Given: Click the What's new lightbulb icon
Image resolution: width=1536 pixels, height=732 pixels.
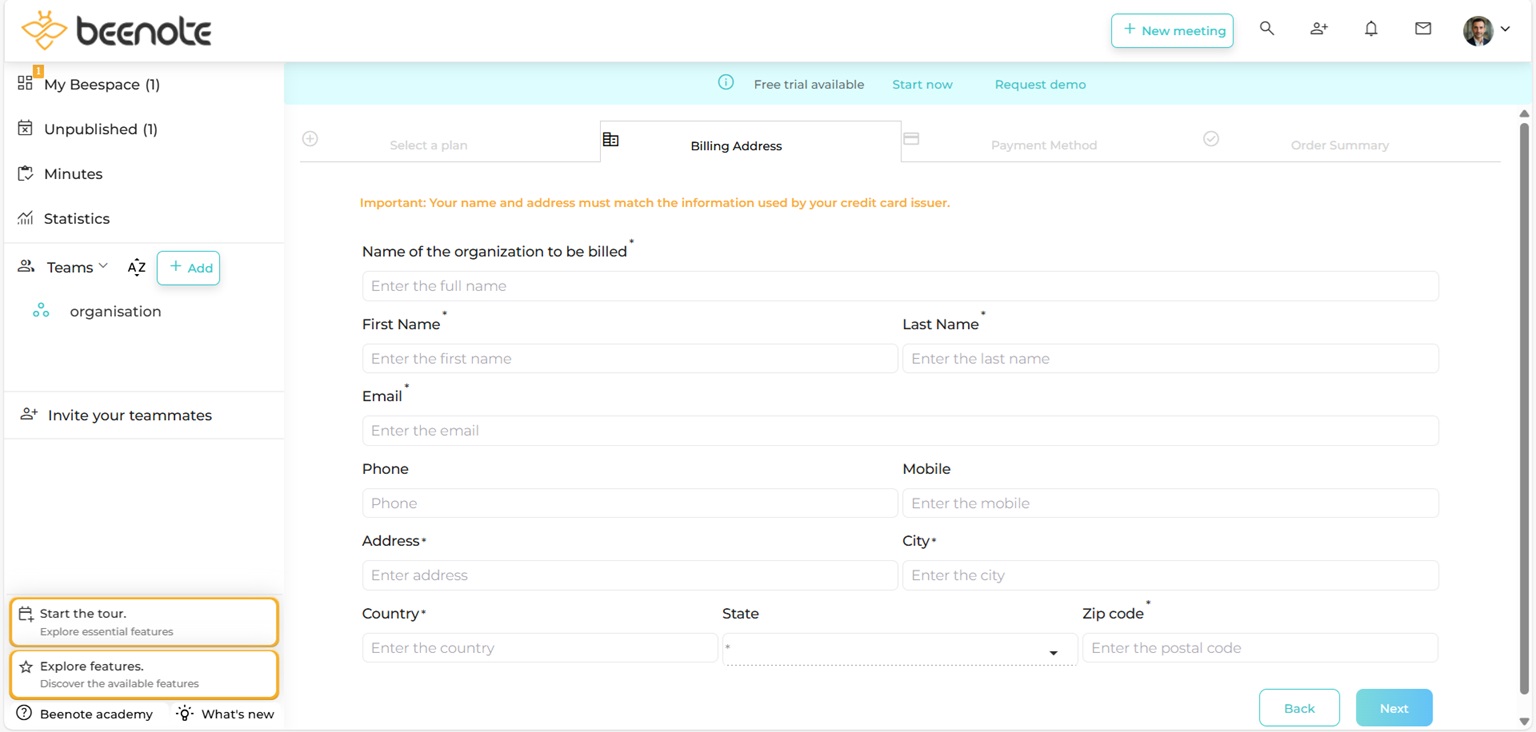Looking at the screenshot, I should click(183, 714).
